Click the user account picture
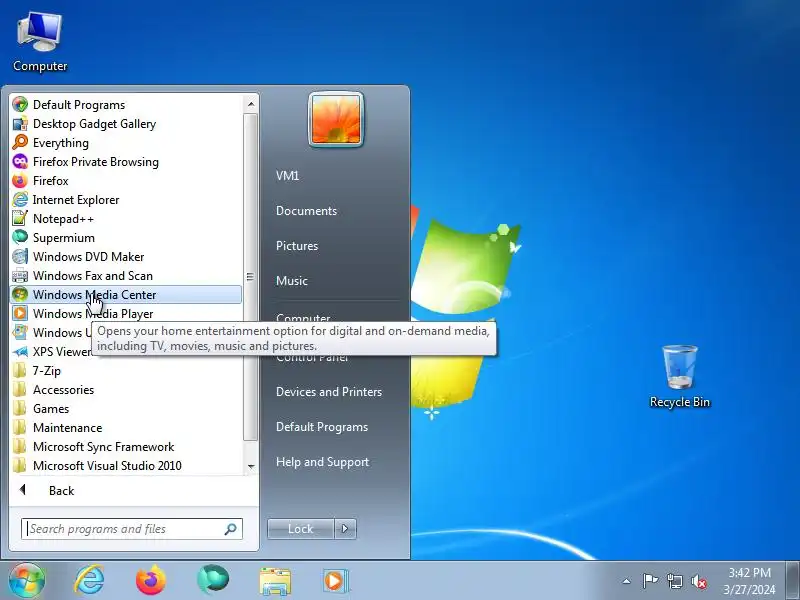This screenshot has width=800, height=600. click(x=336, y=120)
